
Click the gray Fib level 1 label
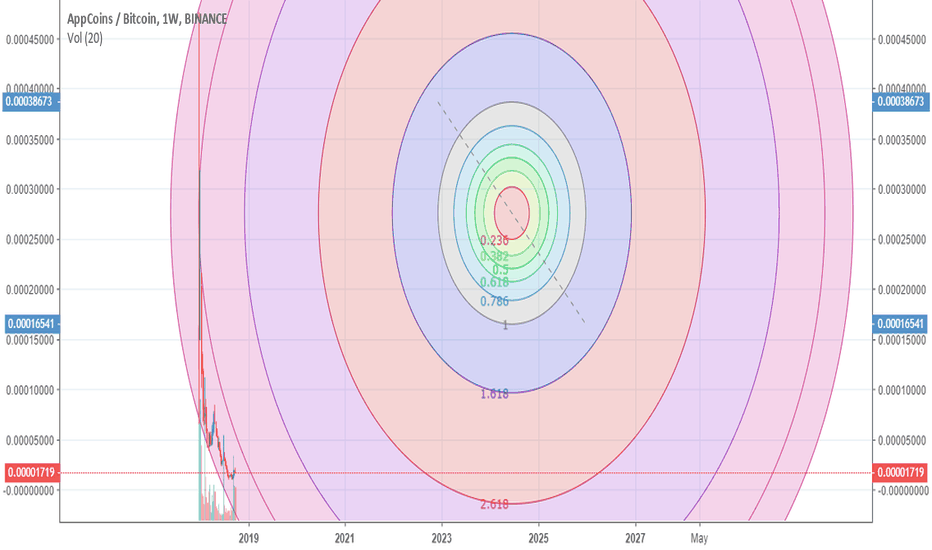[x=506, y=326]
